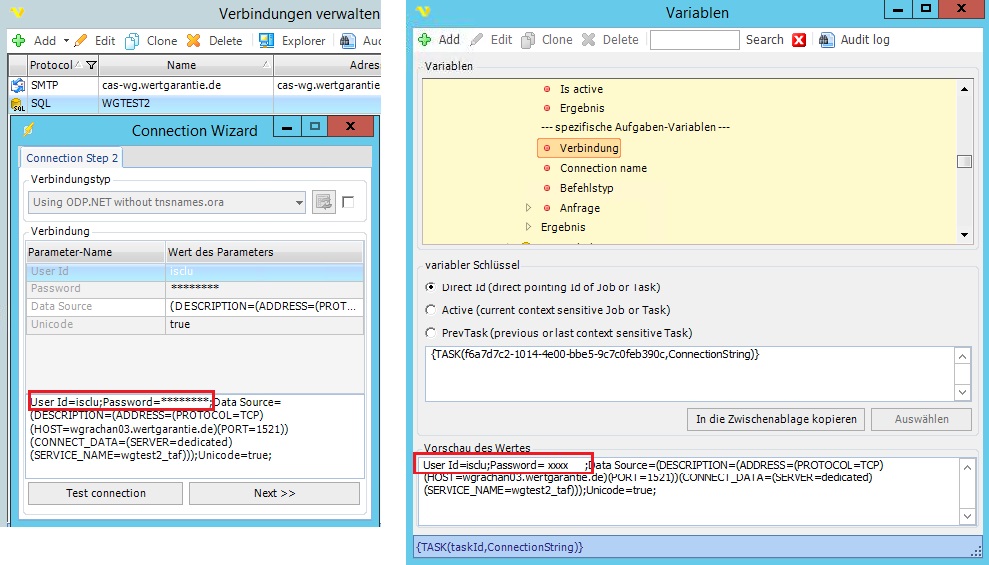Open Audit log in Variablen window
The image size is (989, 565).
coord(855,40)
